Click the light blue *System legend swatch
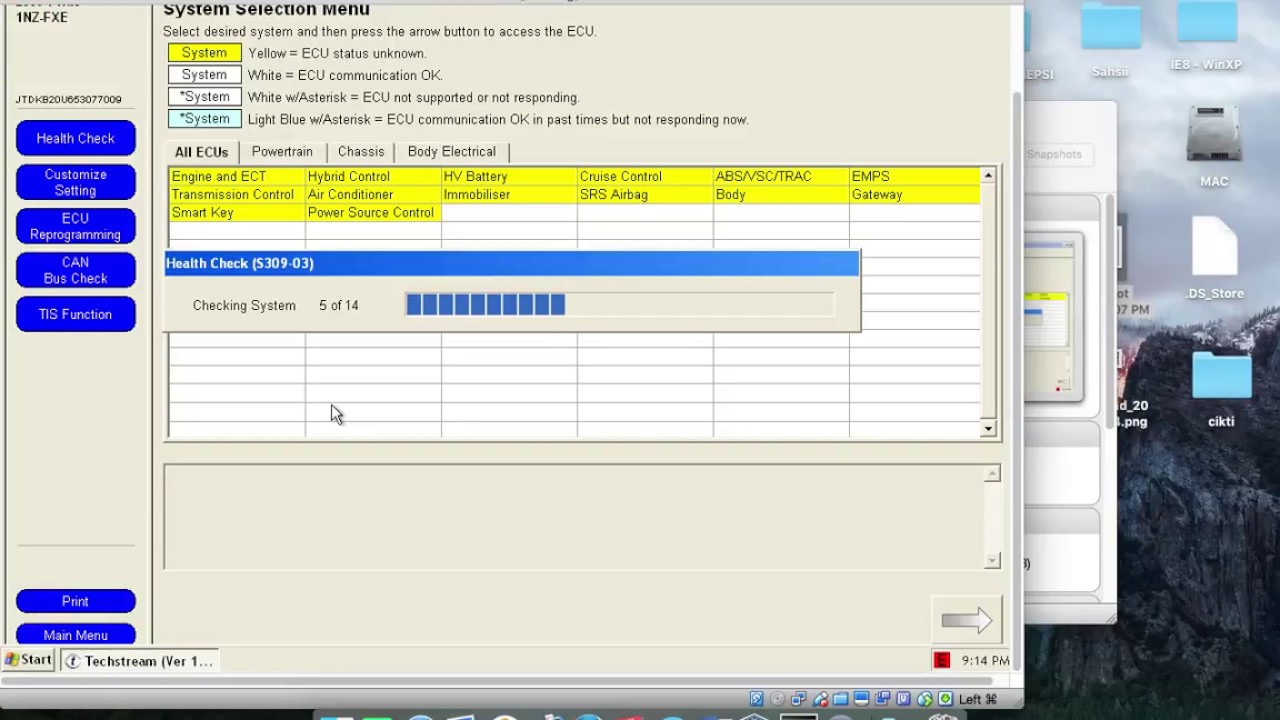This screenshot has width=1280, height=720. click(205, 119)
